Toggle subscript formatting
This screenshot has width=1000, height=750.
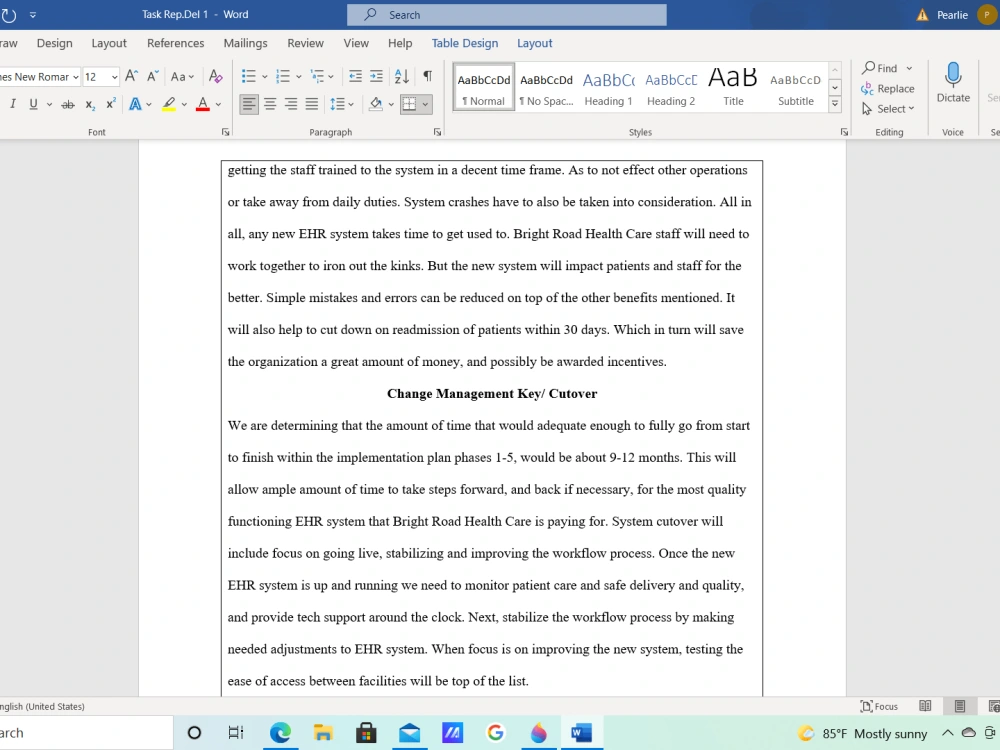tap(90, 104)
